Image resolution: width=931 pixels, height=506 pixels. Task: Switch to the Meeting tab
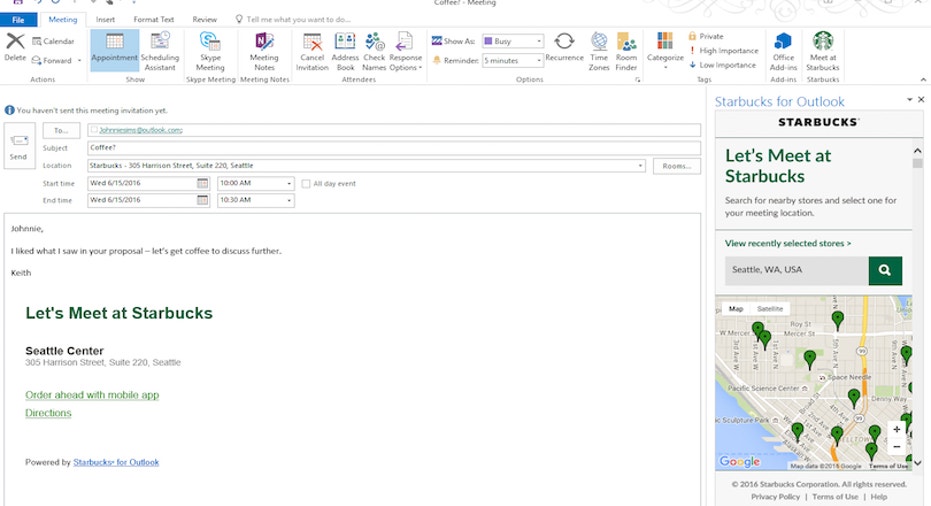[x=62, y=20]
